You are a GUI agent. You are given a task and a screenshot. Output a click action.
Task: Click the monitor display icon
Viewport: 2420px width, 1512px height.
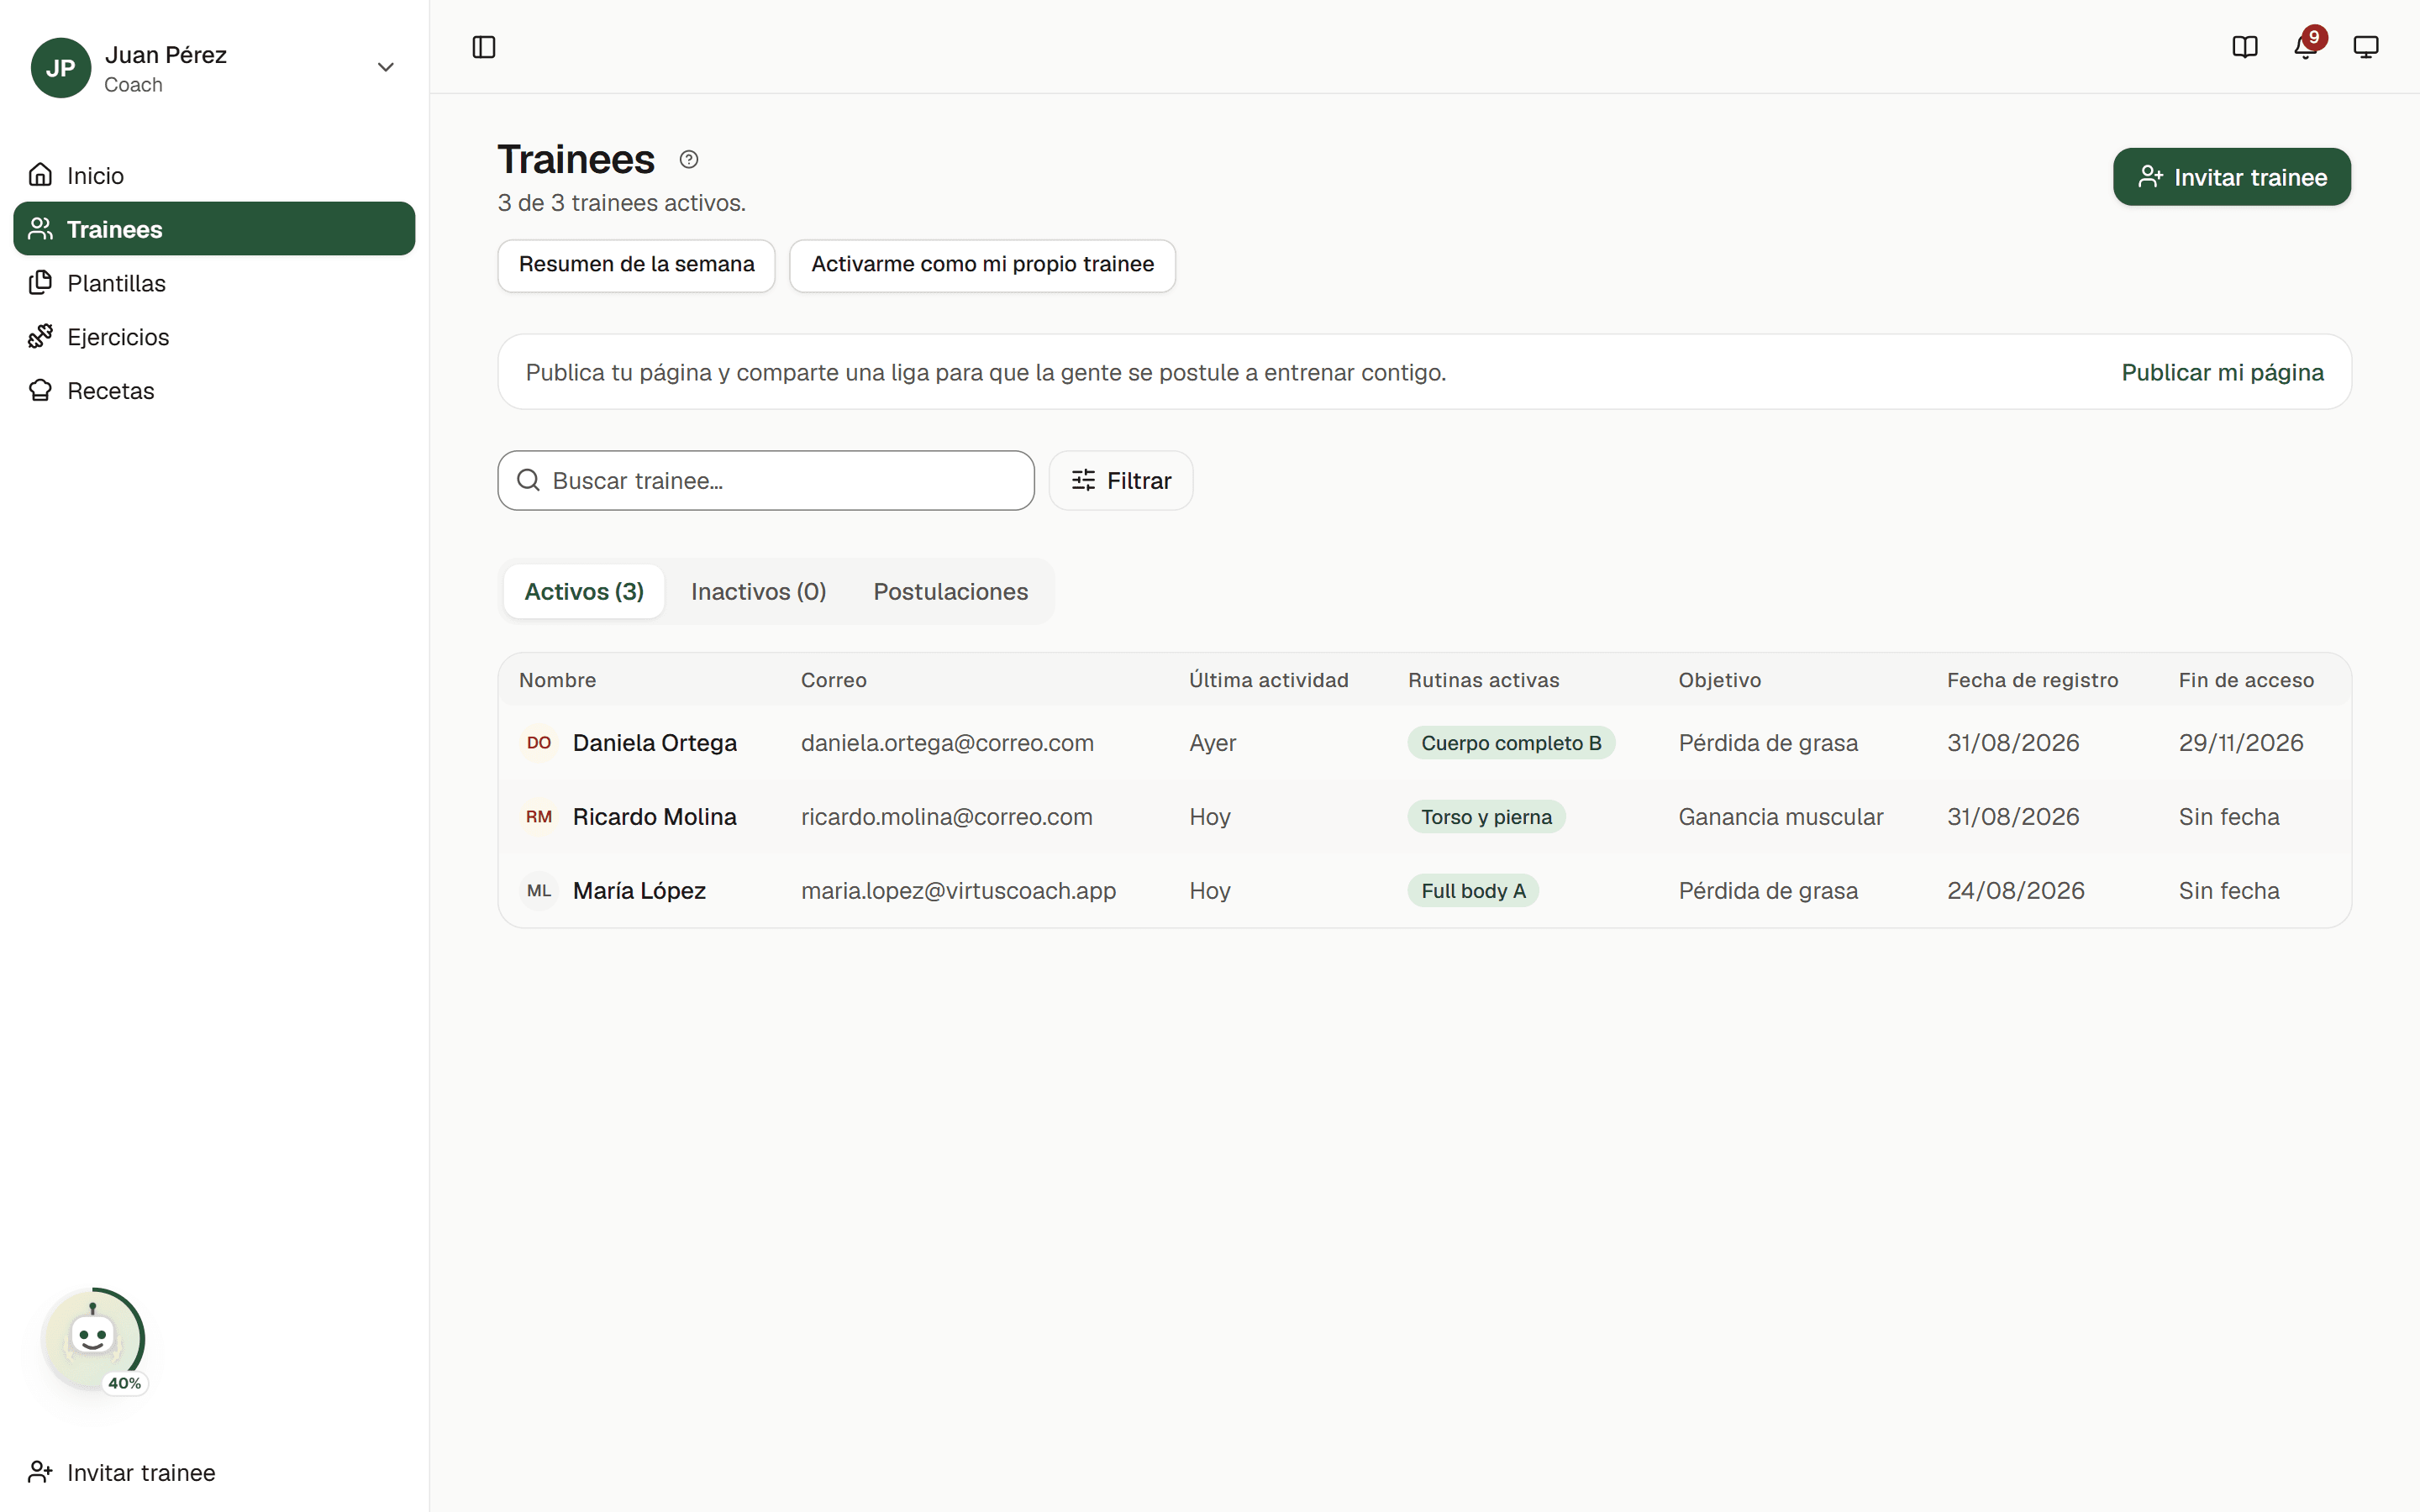point(2366,47)
